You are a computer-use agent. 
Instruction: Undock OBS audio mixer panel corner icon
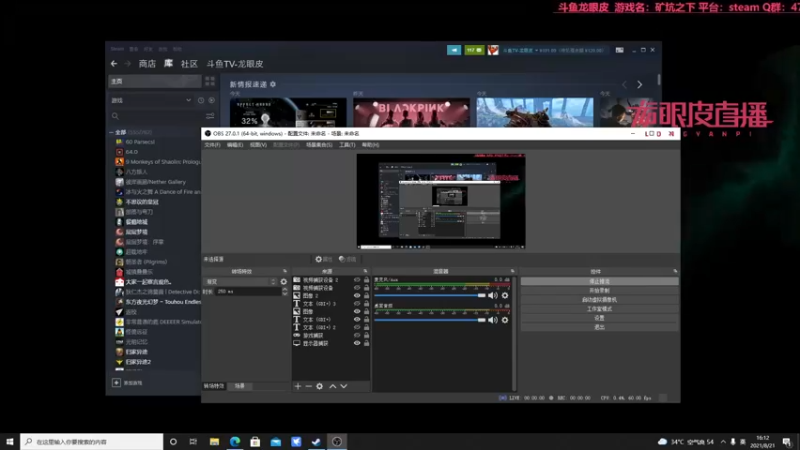click(513, 271)
